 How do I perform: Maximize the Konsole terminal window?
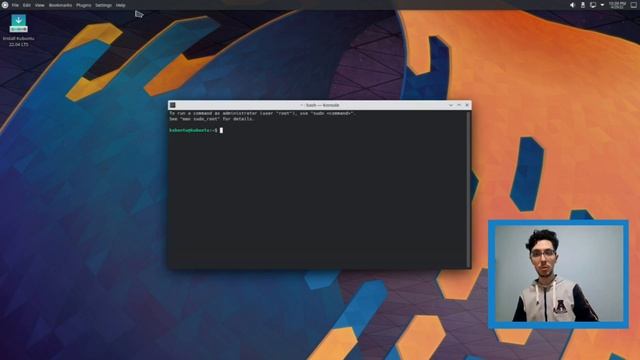(x=459, y=105)
